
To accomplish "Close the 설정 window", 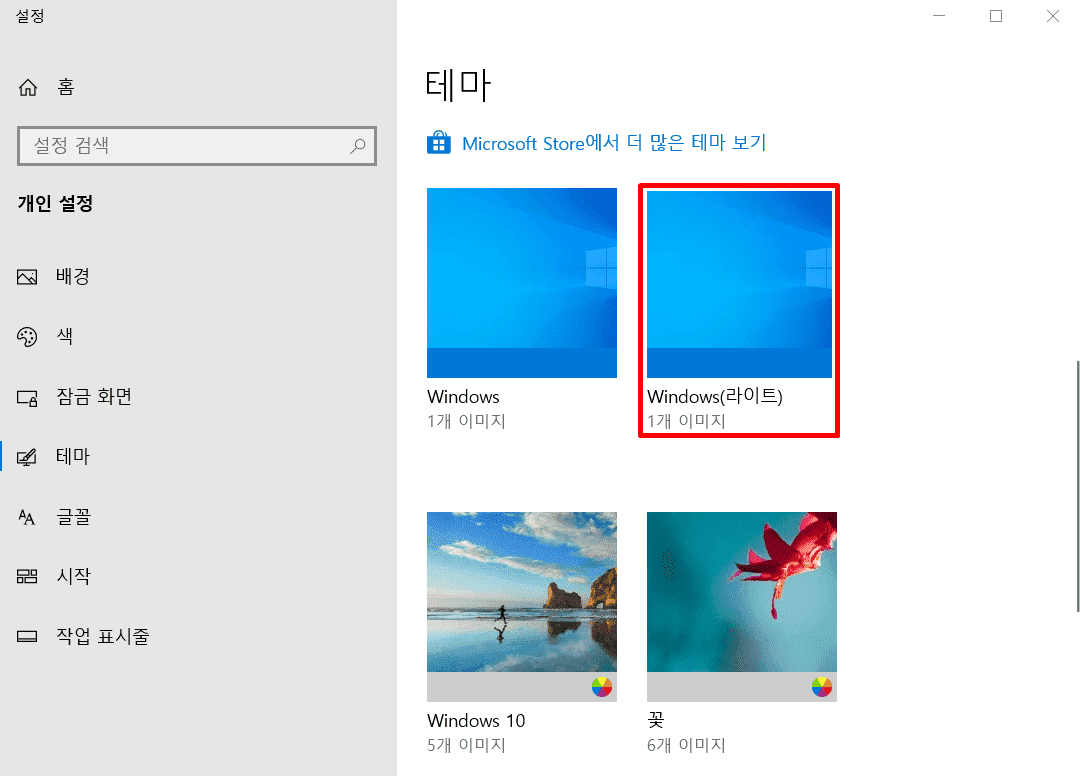I will click(x=1052, y=16).
